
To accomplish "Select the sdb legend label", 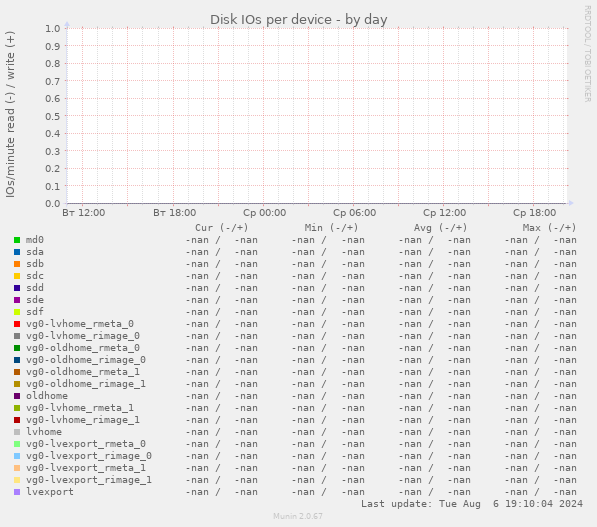I will point(35,264).
